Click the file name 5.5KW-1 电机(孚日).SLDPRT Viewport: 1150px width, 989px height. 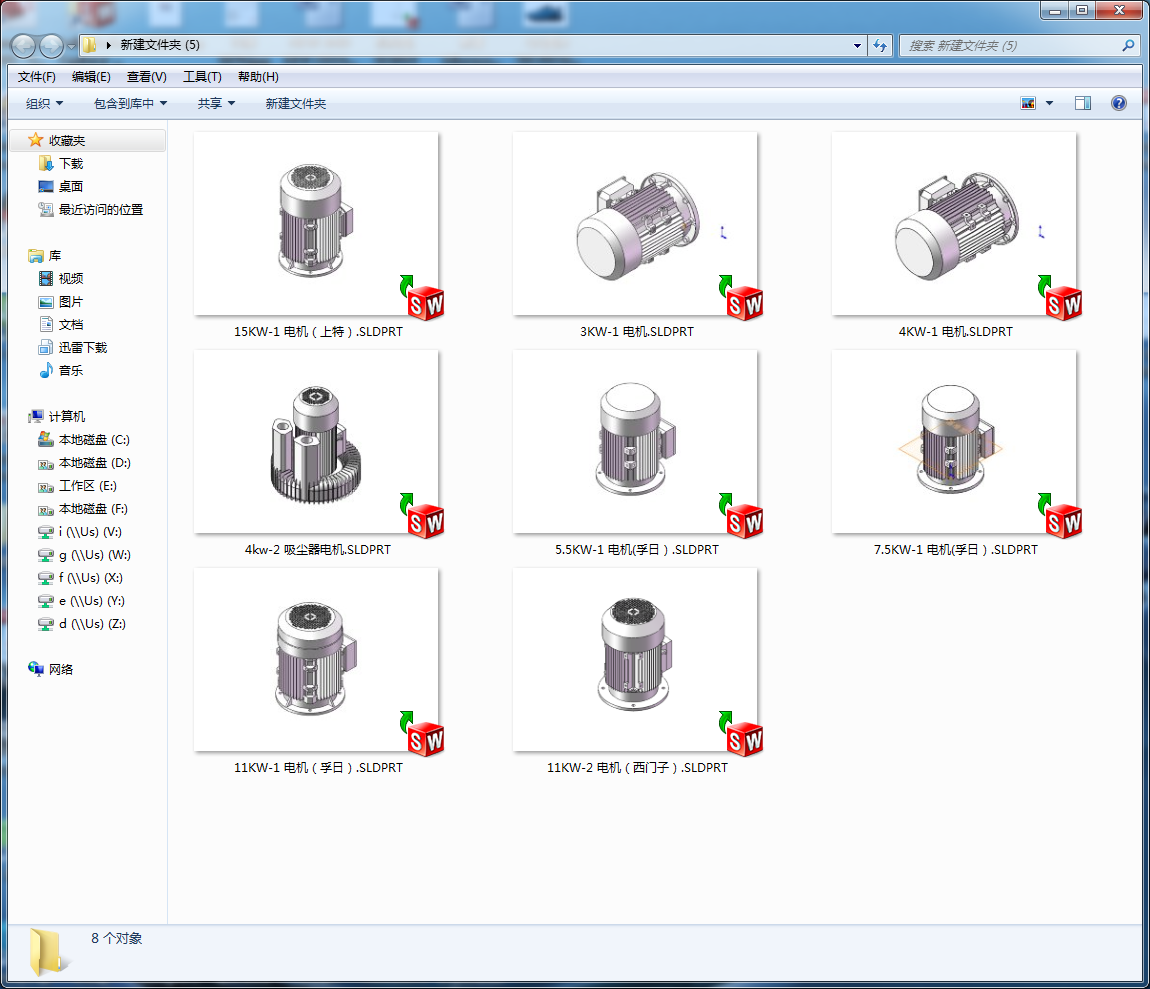click(637, 550)
